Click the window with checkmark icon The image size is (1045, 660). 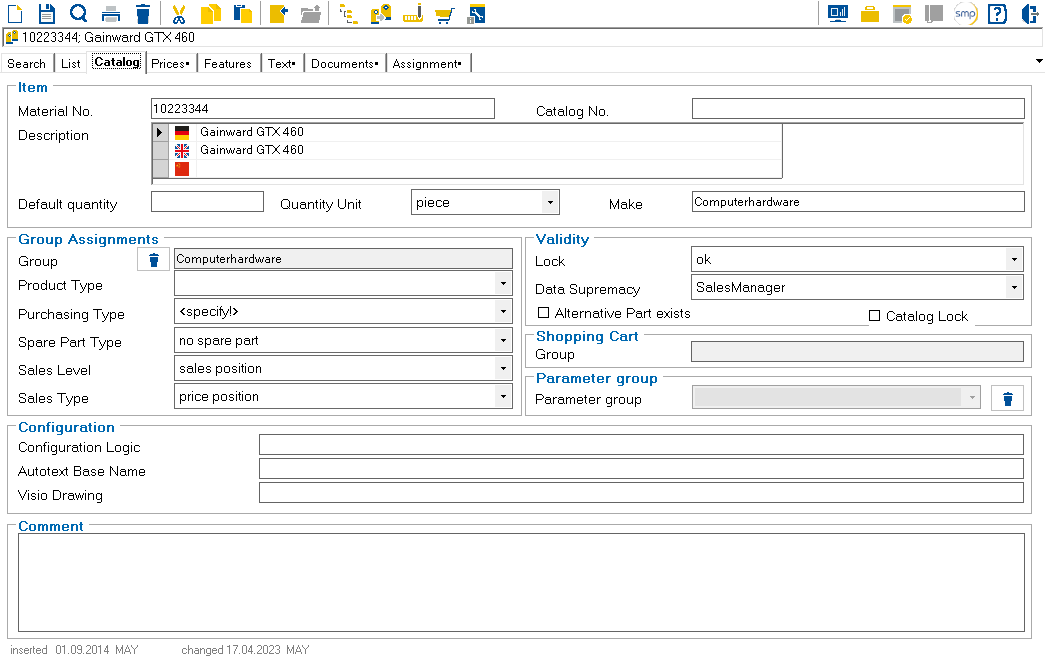(x=902, y=13)
